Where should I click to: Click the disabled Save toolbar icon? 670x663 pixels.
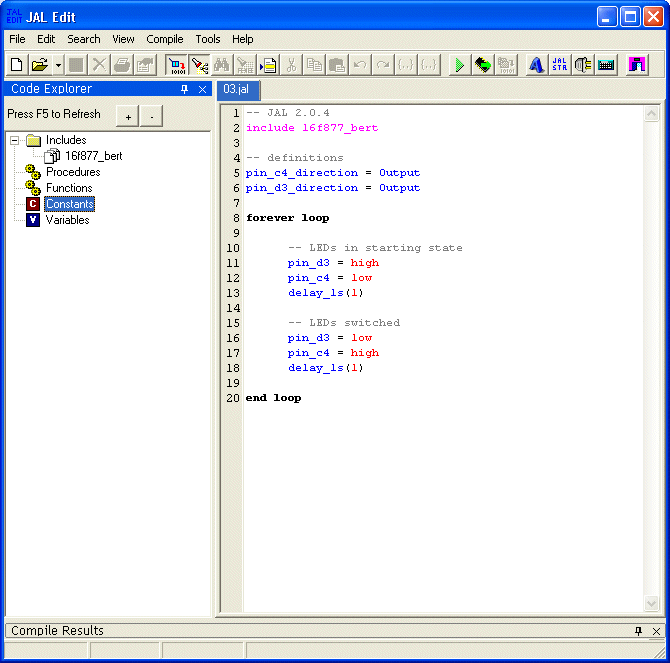click(76, 65)
